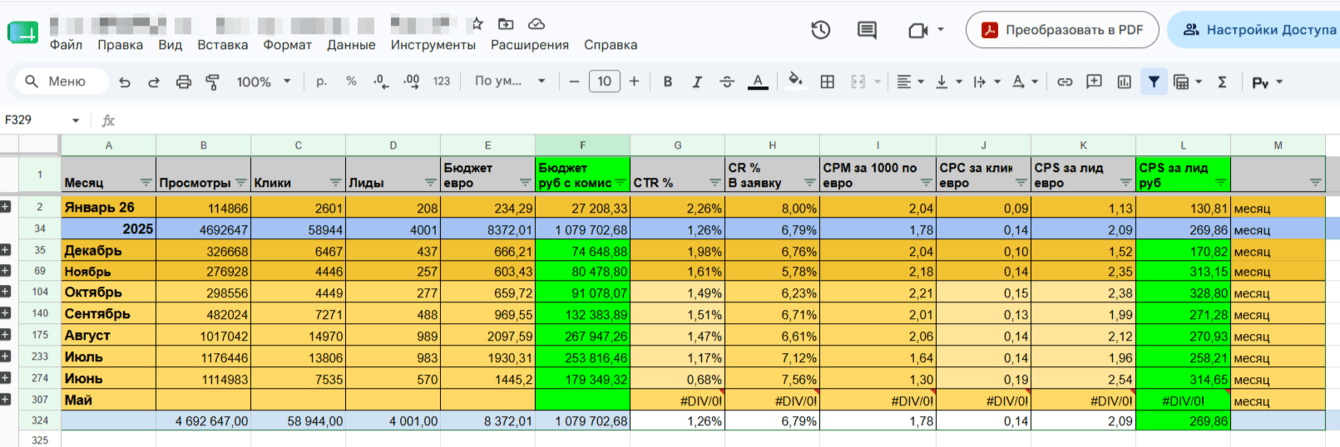Open filter dropdown in Просмотры header
The width and height of the screenshot is (1340, 447).
point(240,183)
